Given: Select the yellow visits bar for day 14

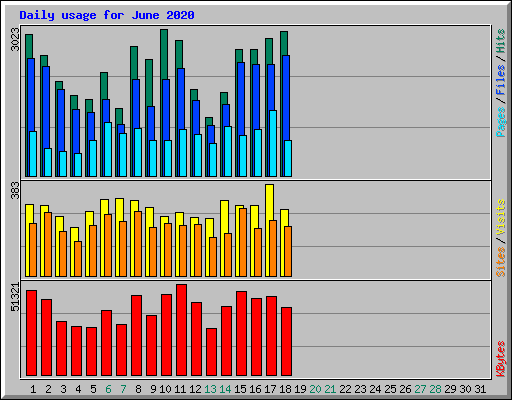Looking at the screenshot, I should coord(225,217).
